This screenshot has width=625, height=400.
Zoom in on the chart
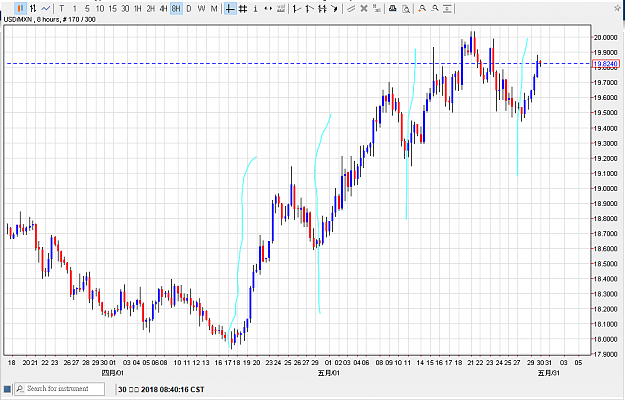[422, 9]
